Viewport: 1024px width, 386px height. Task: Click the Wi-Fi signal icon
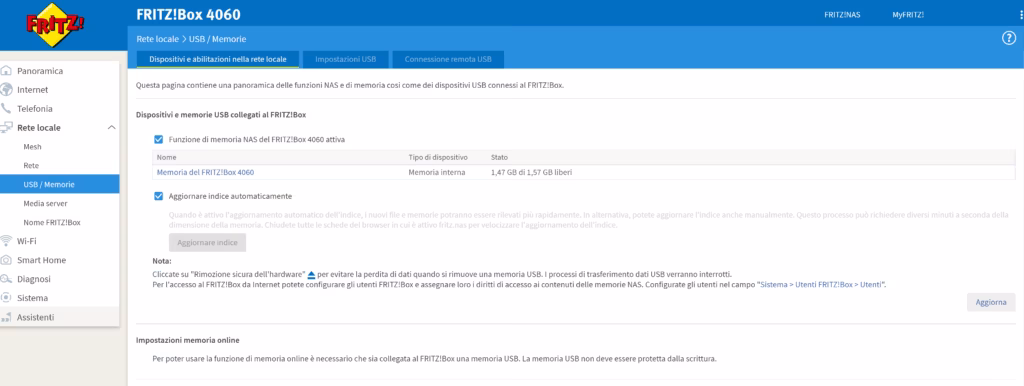7,240
